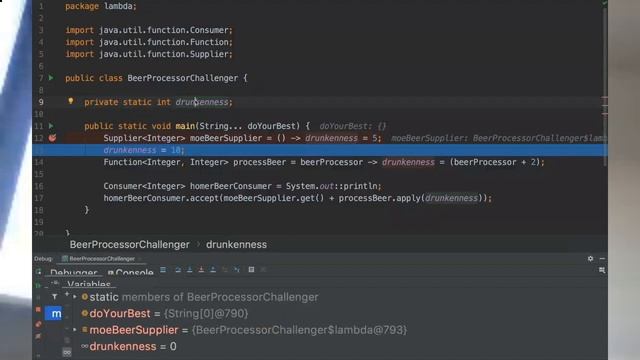
Task: Click the inspection checkmark above the editor scrollbar
Action: click(604, 3)
